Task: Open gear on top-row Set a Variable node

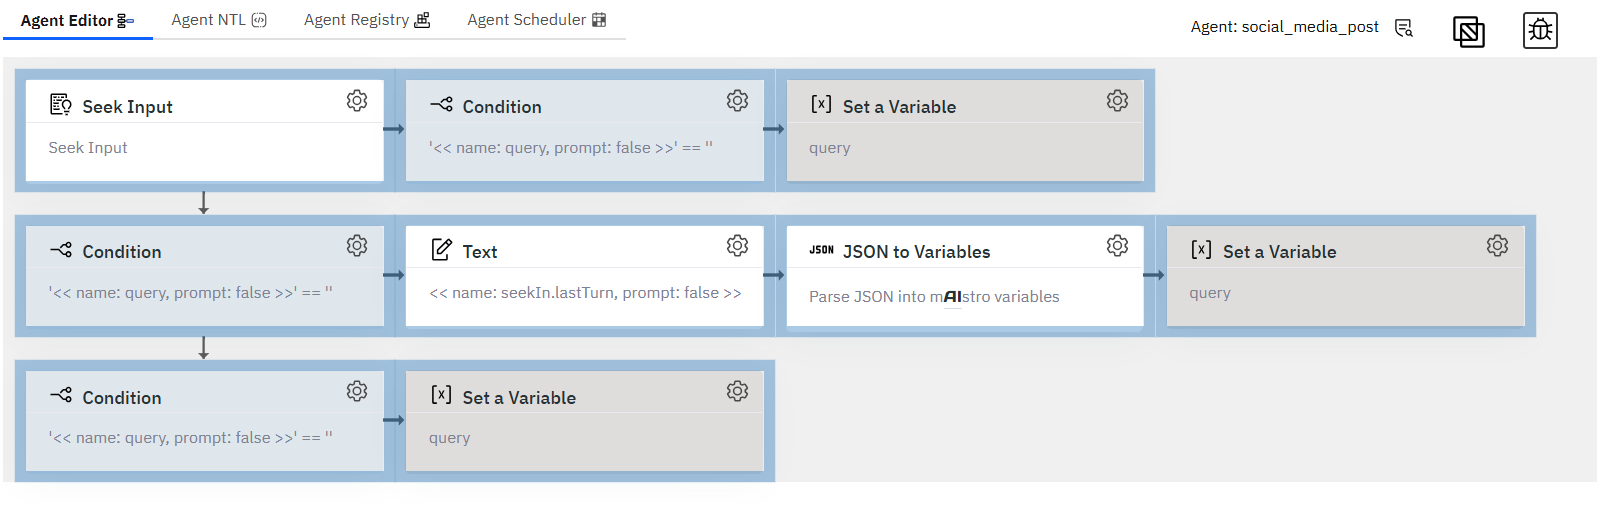Action: (1117, 101)
